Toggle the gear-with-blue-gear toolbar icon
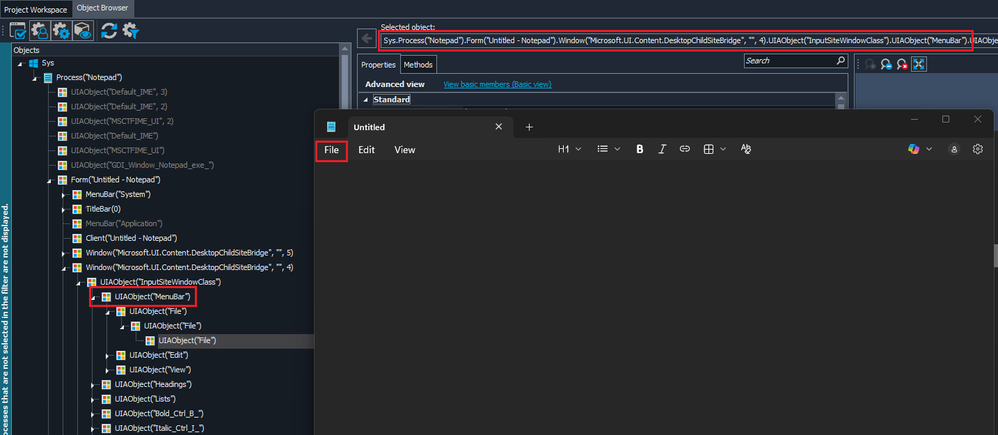 (x=61, y=30)
